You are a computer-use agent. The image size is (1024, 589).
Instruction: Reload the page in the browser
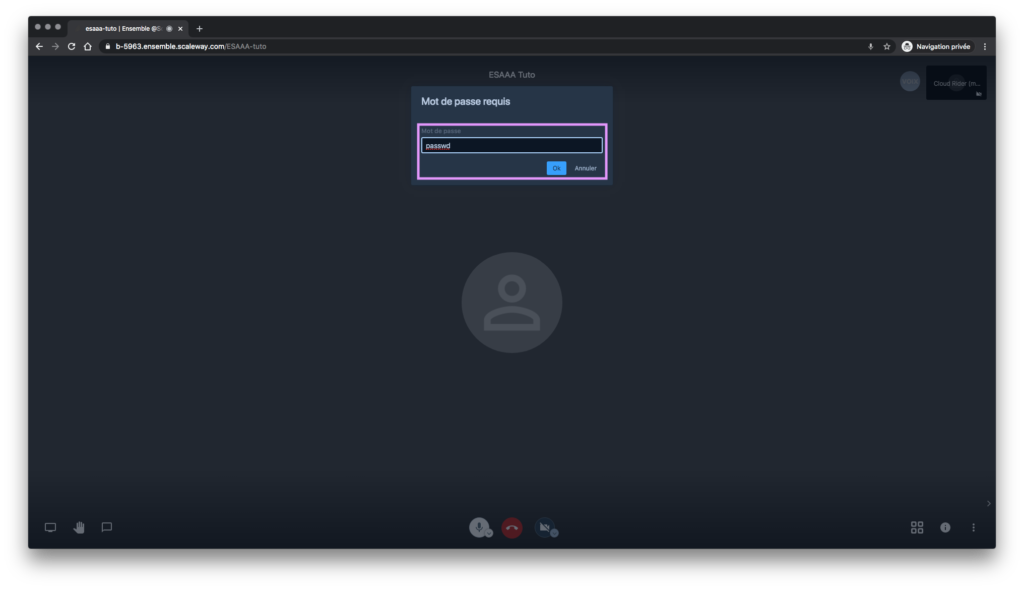[x=71, y=46]
